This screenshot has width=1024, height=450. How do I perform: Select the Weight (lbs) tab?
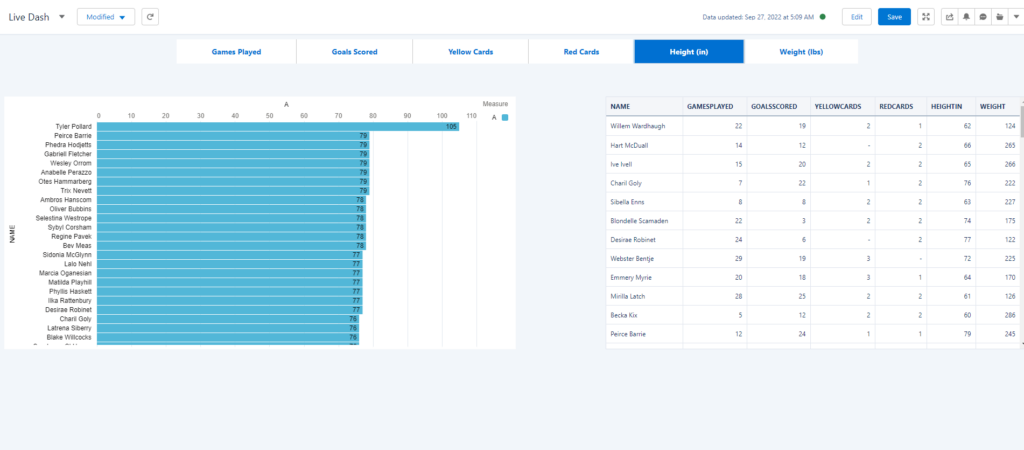[801, 52]
